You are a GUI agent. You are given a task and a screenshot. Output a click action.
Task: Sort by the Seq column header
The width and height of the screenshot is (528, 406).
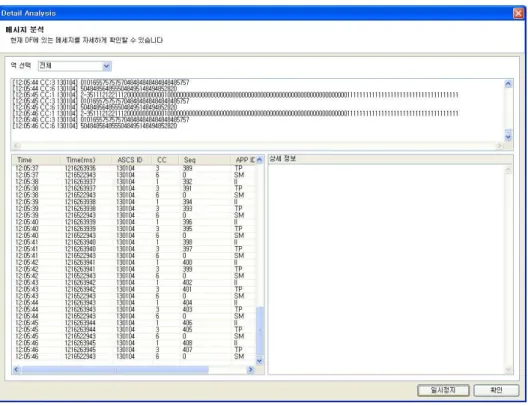click(205, 160)
